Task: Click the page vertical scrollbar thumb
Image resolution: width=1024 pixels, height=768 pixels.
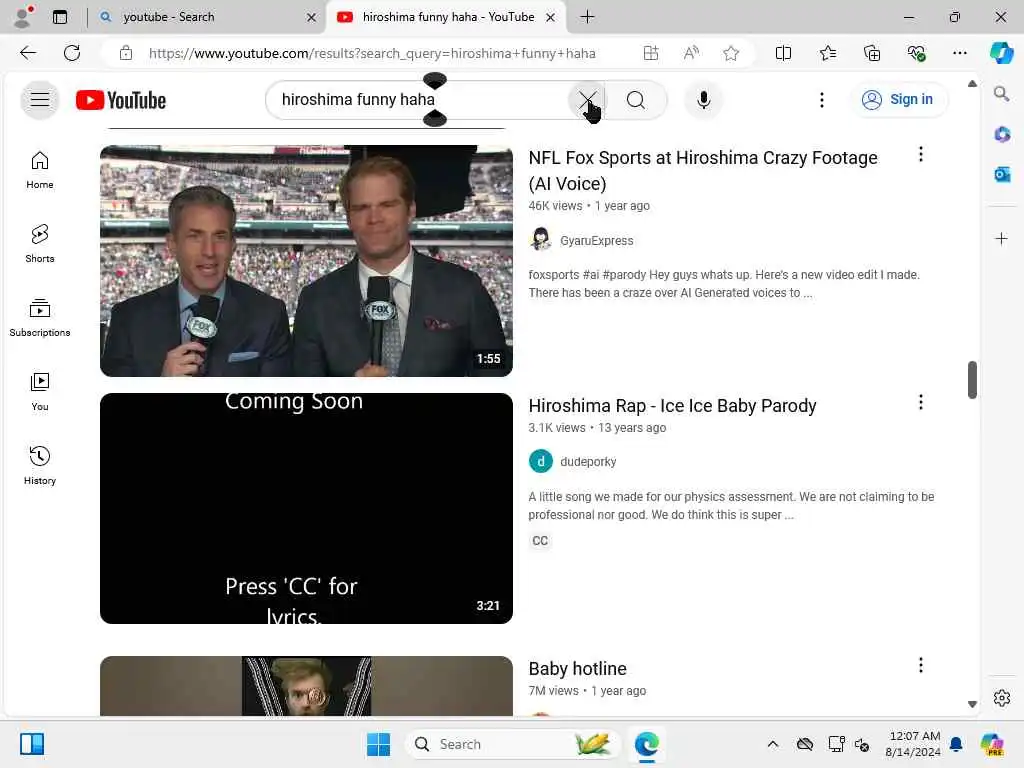Action: coord(972,379)
